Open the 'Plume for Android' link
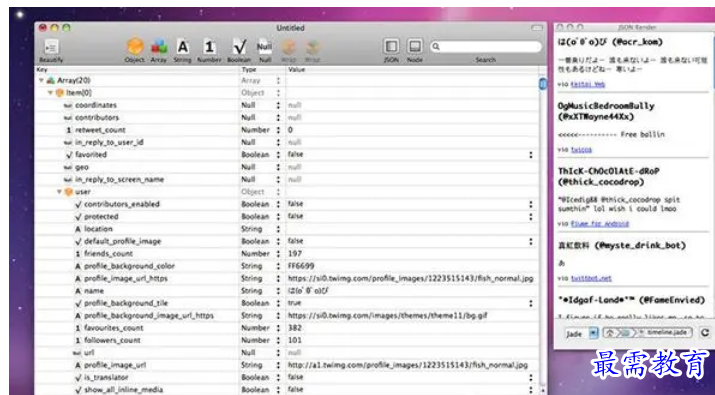This screenshot has height=395, width=715. point(600,224)
